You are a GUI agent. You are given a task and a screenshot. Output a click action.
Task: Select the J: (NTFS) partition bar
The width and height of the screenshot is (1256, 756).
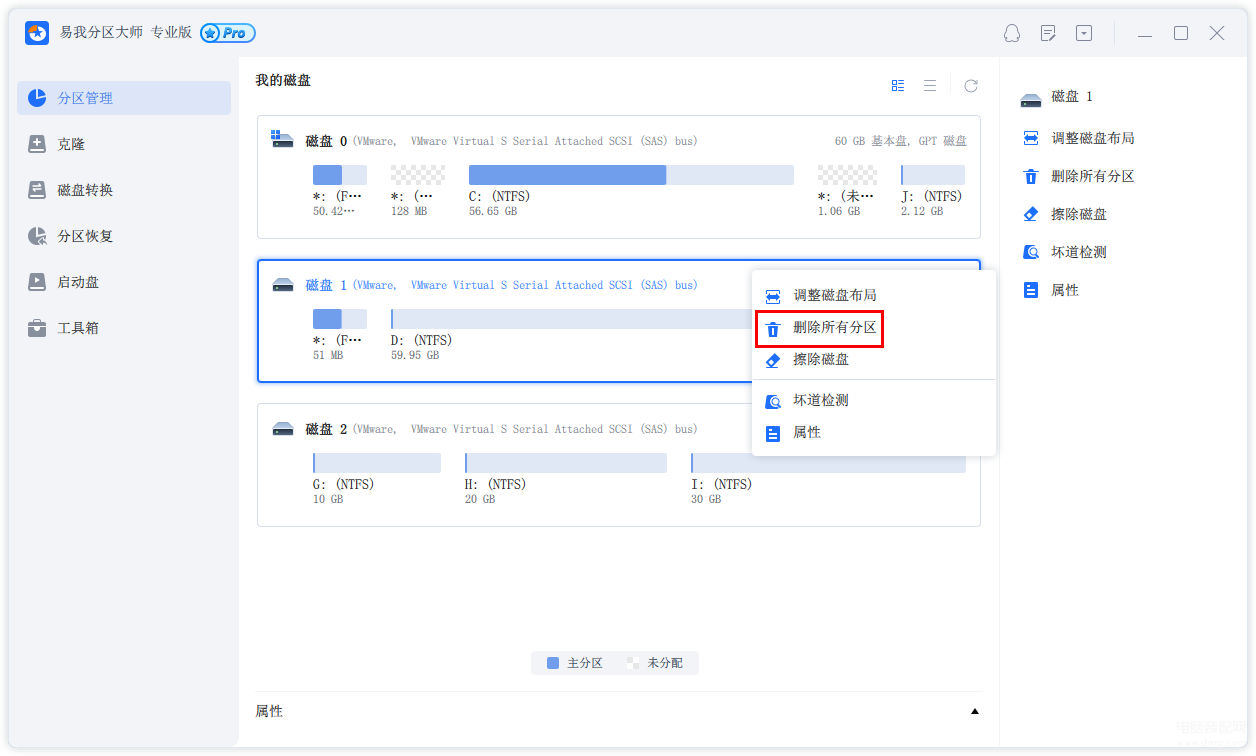(932, 175)
